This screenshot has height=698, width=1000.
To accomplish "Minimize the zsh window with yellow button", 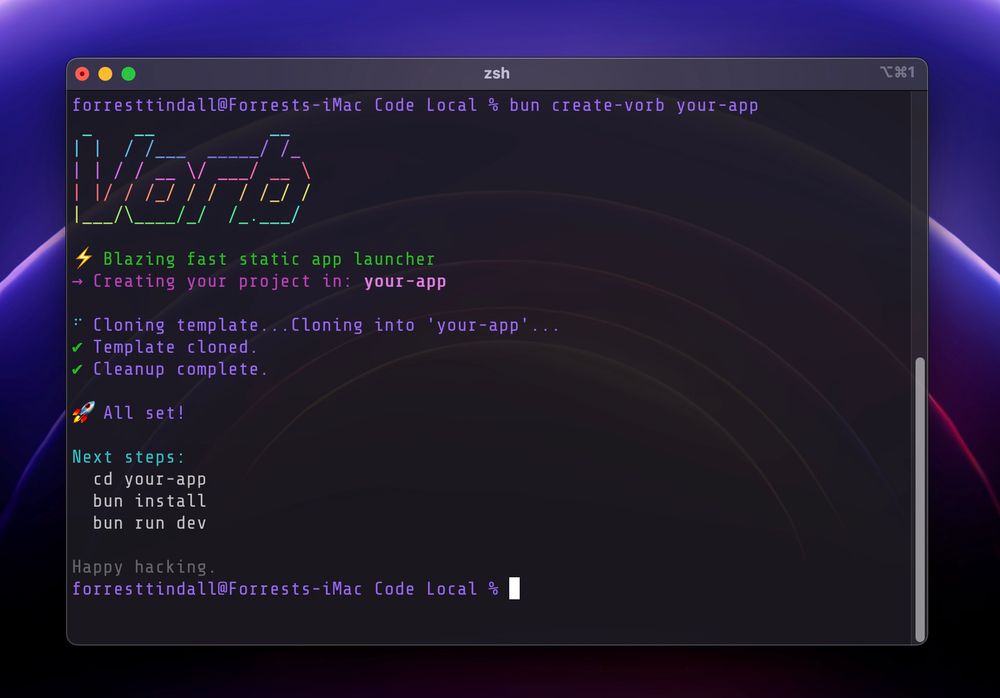I will tap(105, 74).
